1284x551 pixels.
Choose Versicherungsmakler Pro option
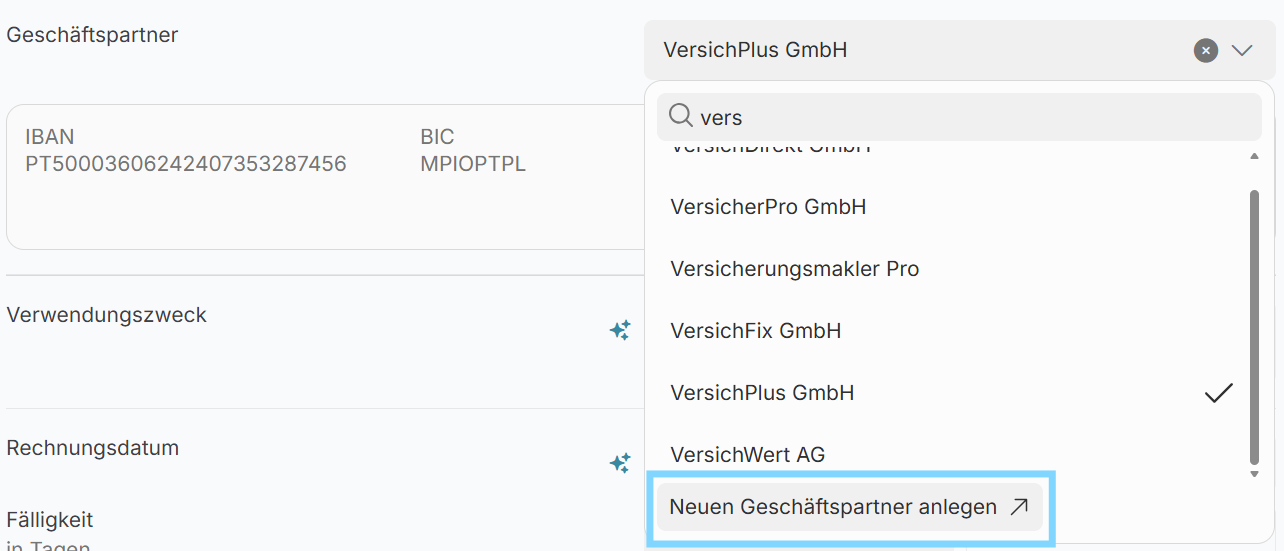click(794, 269)
